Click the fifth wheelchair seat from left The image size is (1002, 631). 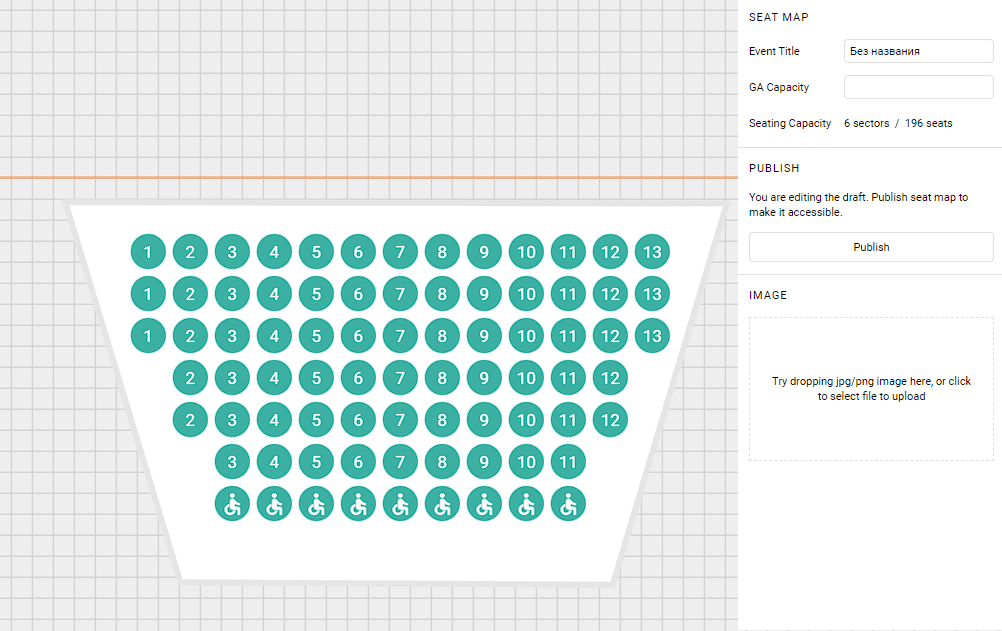(x=400, y=504)
